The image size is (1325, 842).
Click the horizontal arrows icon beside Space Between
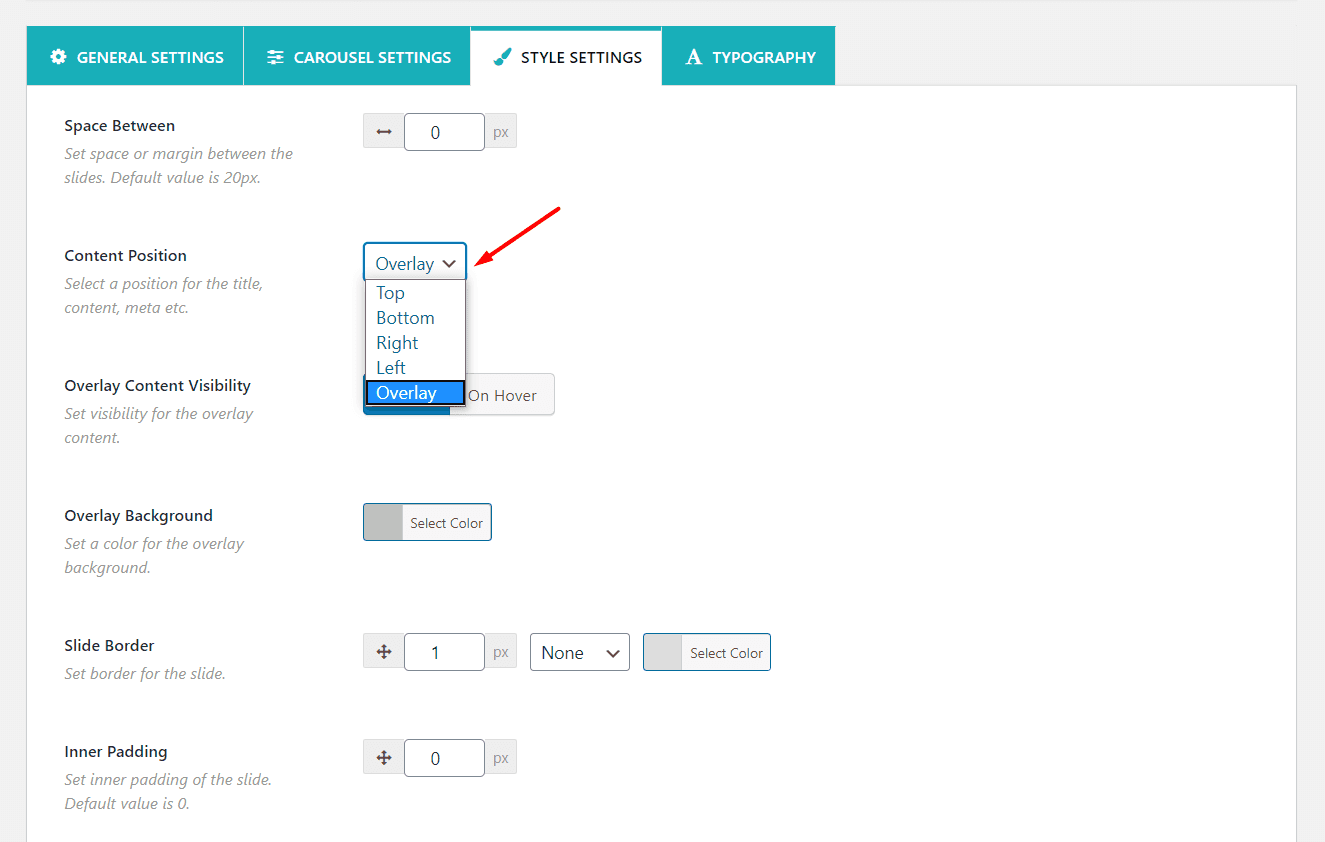tap(383, 132)
